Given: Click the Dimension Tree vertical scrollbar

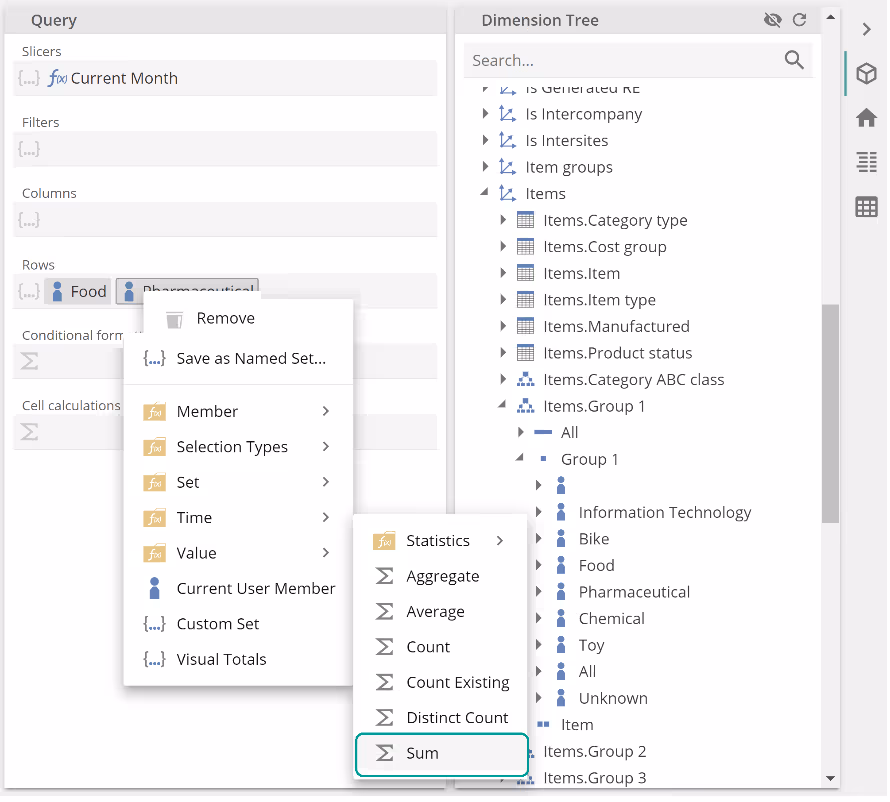Looking at the screenshot, I should click(830, 412).
